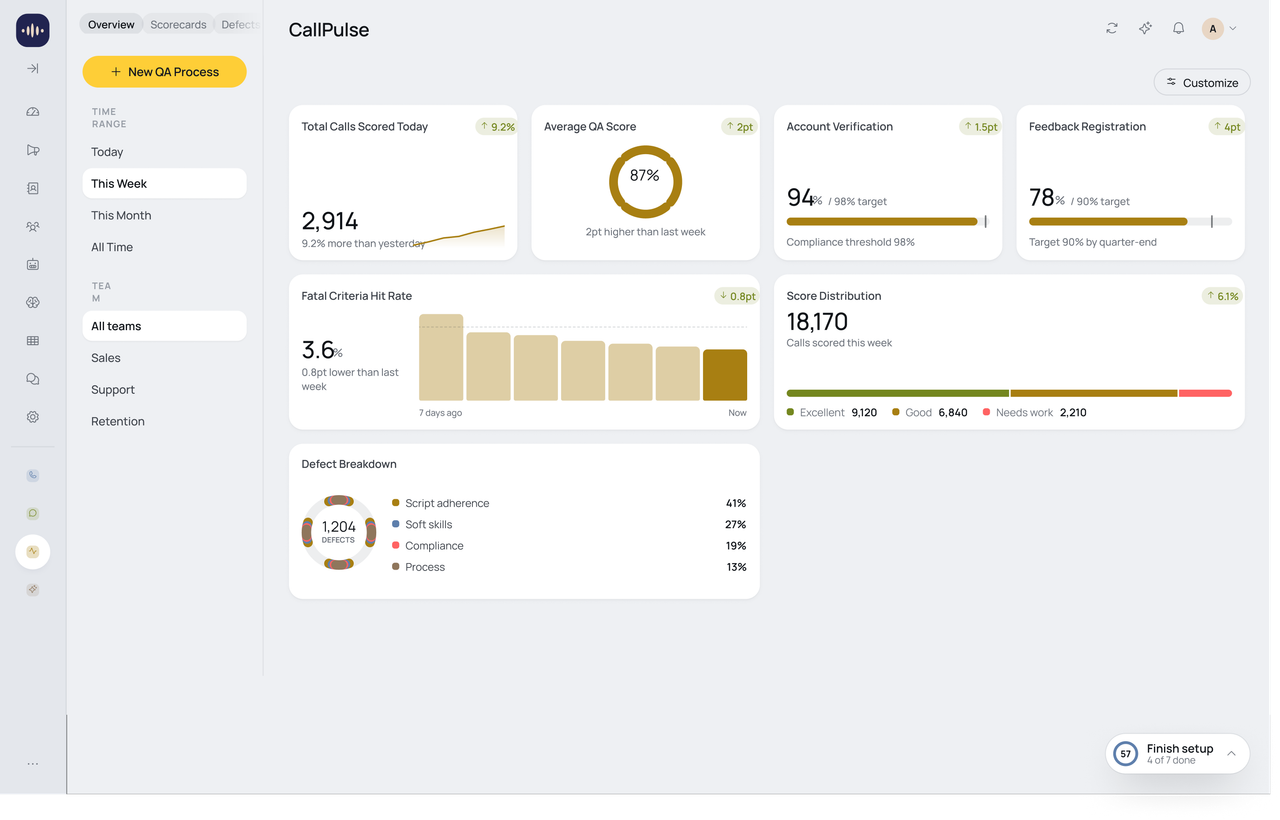Select the All teams filter
The height and width of the screenshot is (820, 1280).
(165, 326)
